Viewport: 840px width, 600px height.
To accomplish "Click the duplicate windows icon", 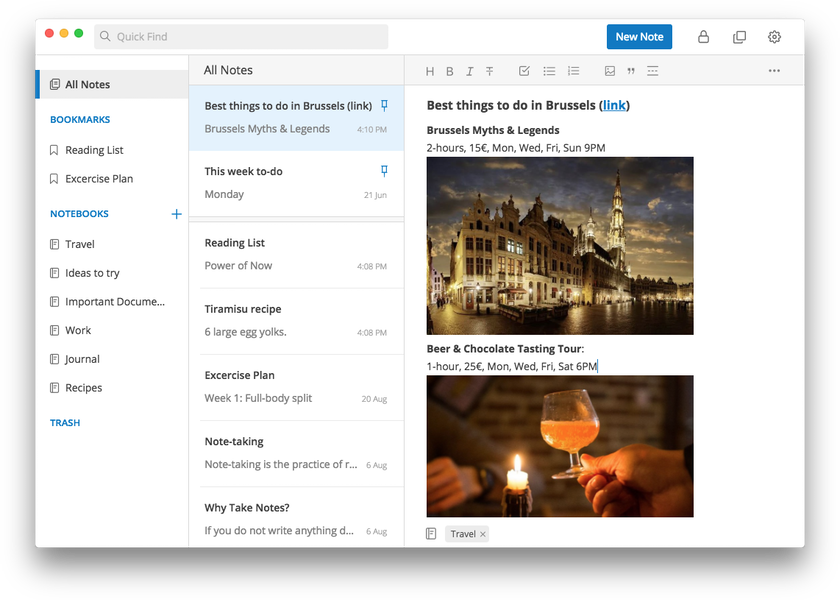I will [x=739, y=37].
